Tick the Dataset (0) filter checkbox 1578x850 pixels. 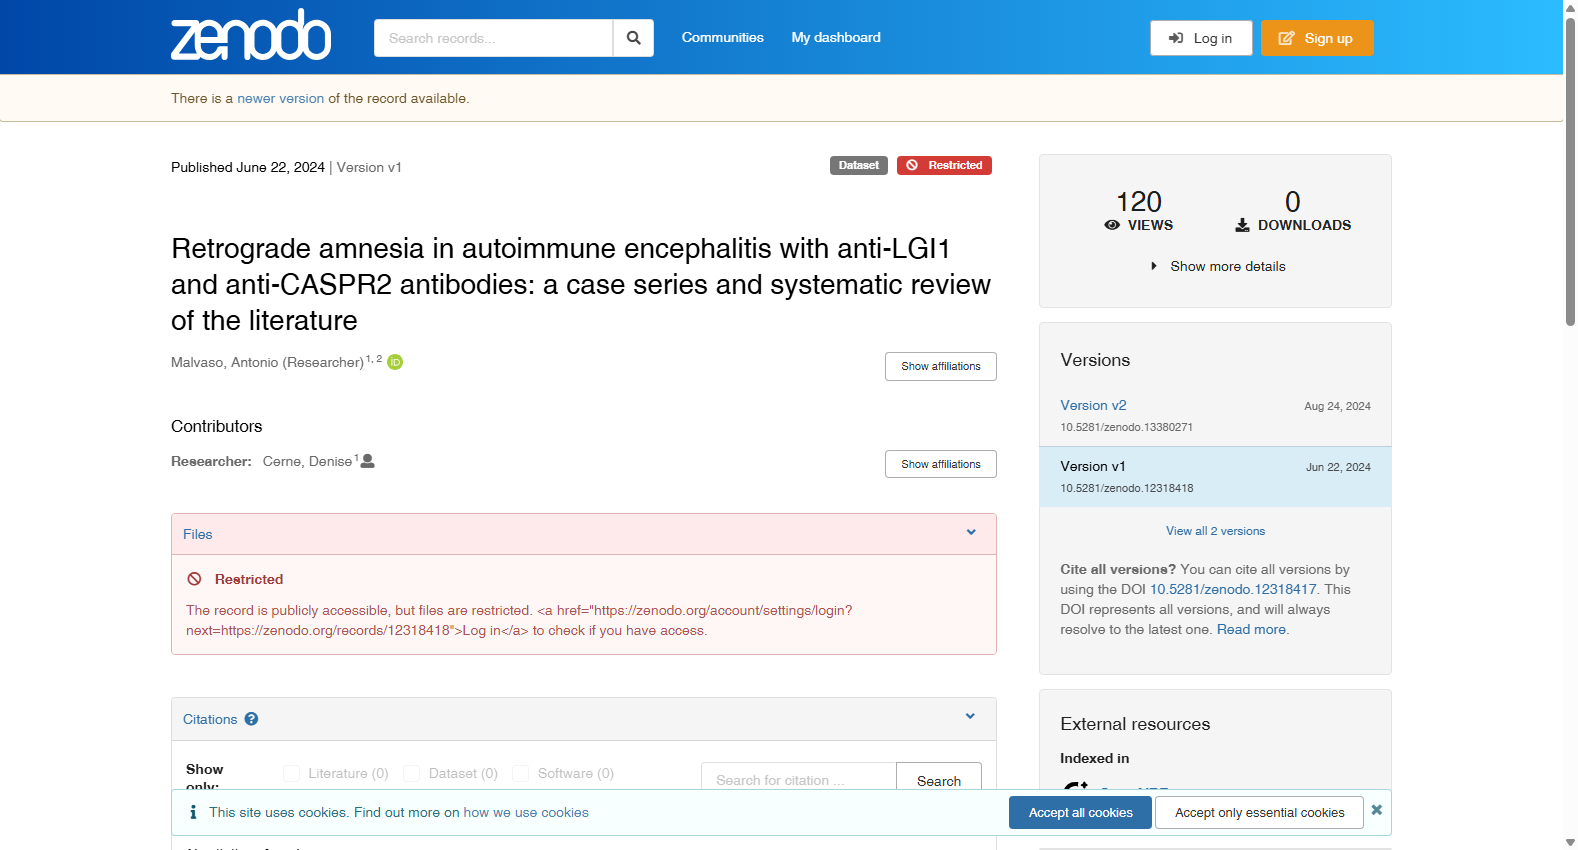[411, 773]
